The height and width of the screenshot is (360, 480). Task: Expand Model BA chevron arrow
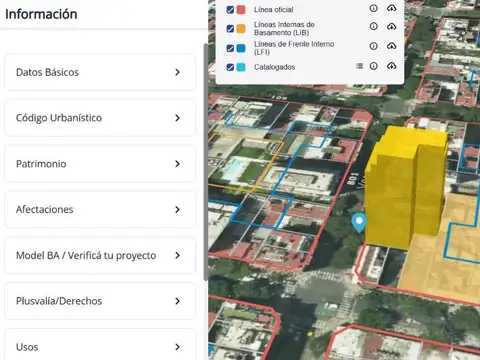pos(177,255)
